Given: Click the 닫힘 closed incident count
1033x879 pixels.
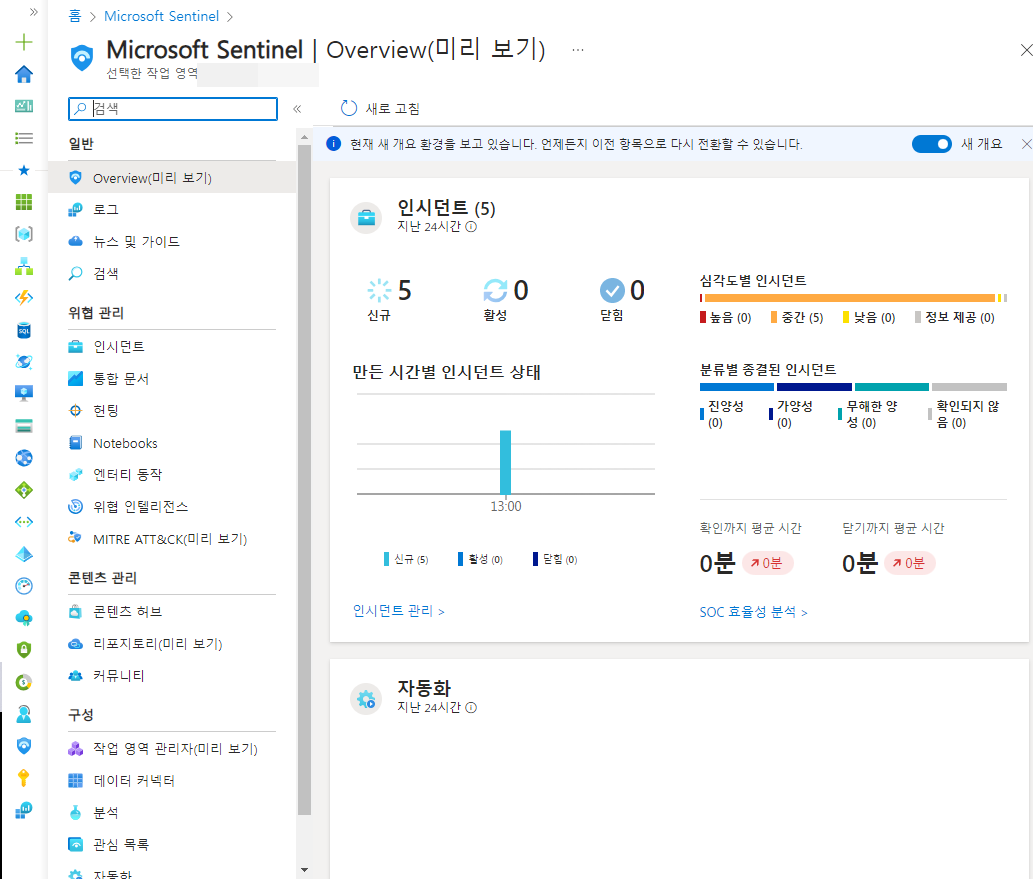Looking at the screenshot, I should [637, 291].
